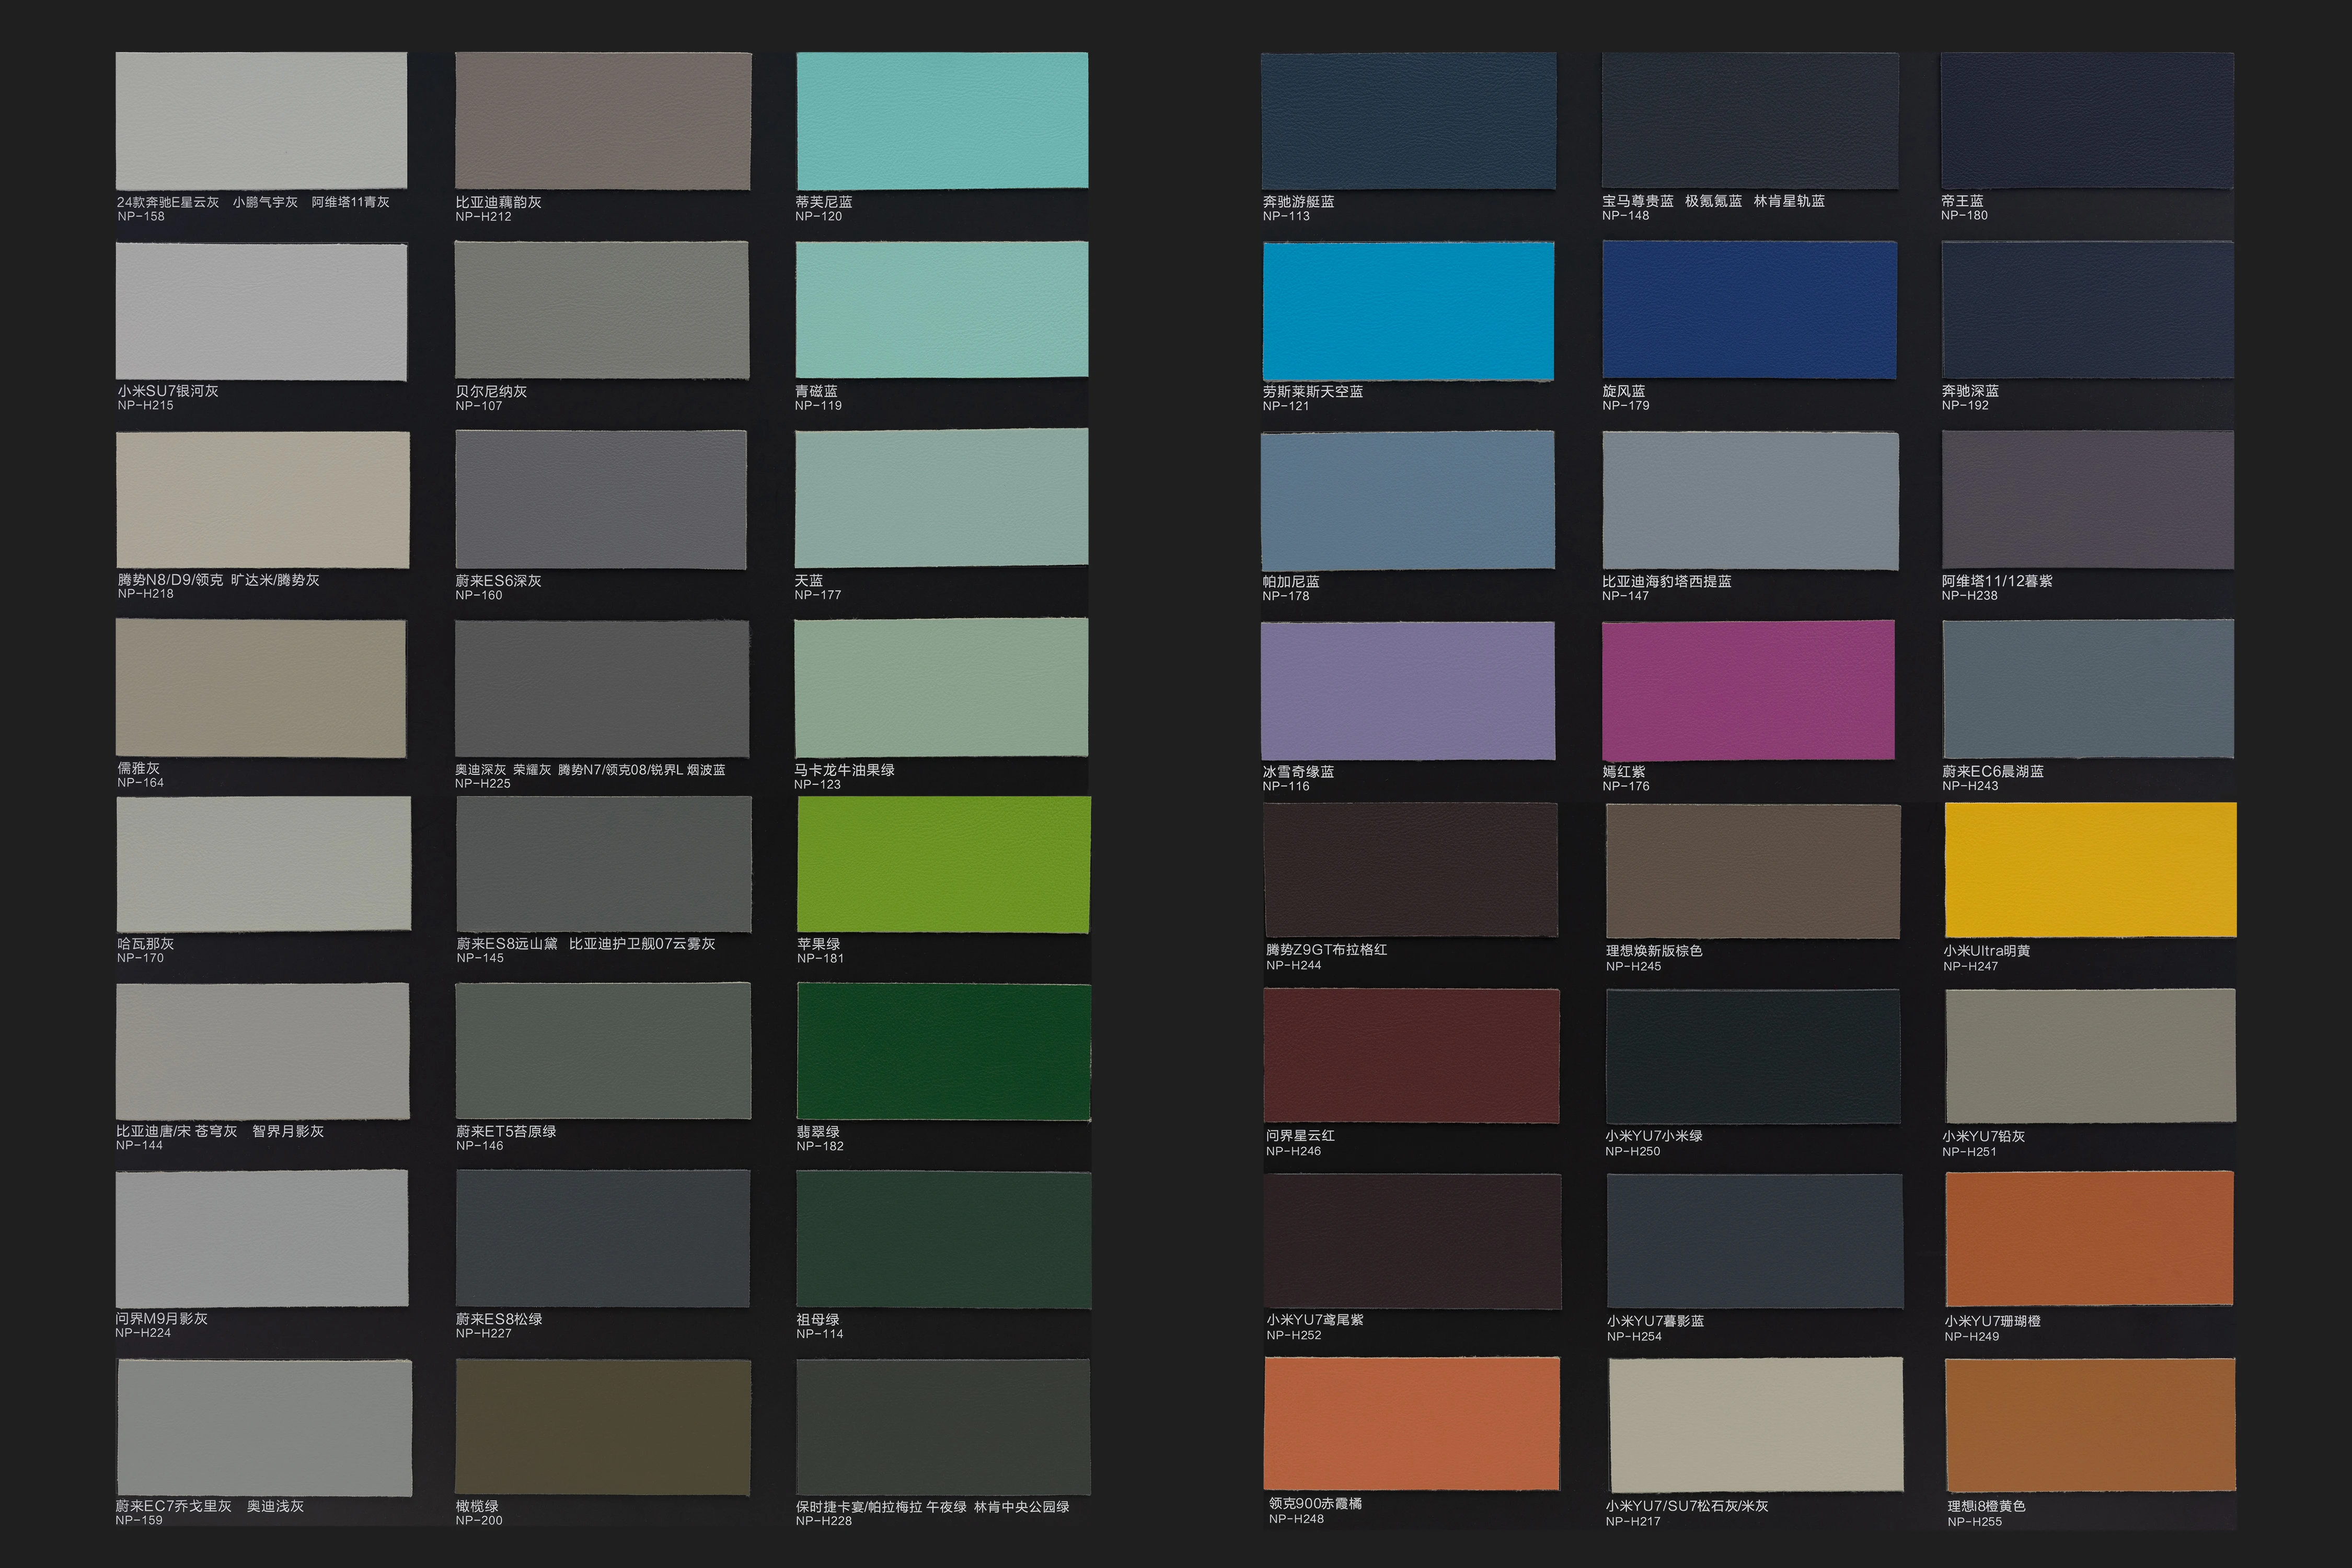Viewport: 2352px width, 1568px height.
Task: Click the label 小米YU7鸢尾紫
Action: [x=1315, y=1320]
